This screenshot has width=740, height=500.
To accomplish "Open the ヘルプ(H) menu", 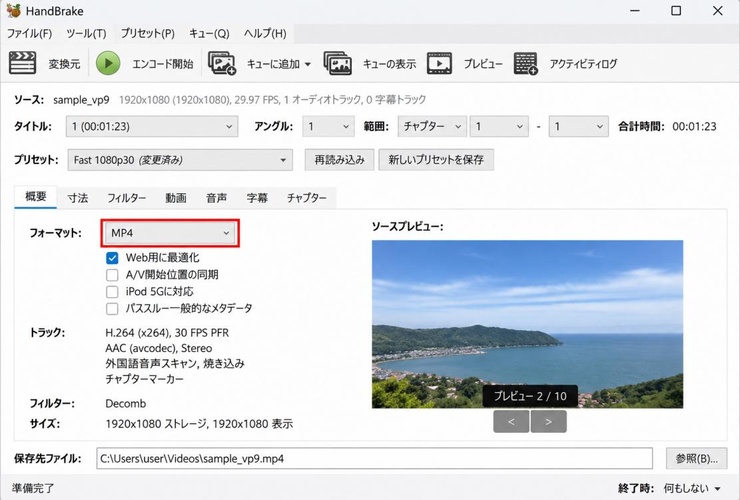I will [x=265, y=34].
